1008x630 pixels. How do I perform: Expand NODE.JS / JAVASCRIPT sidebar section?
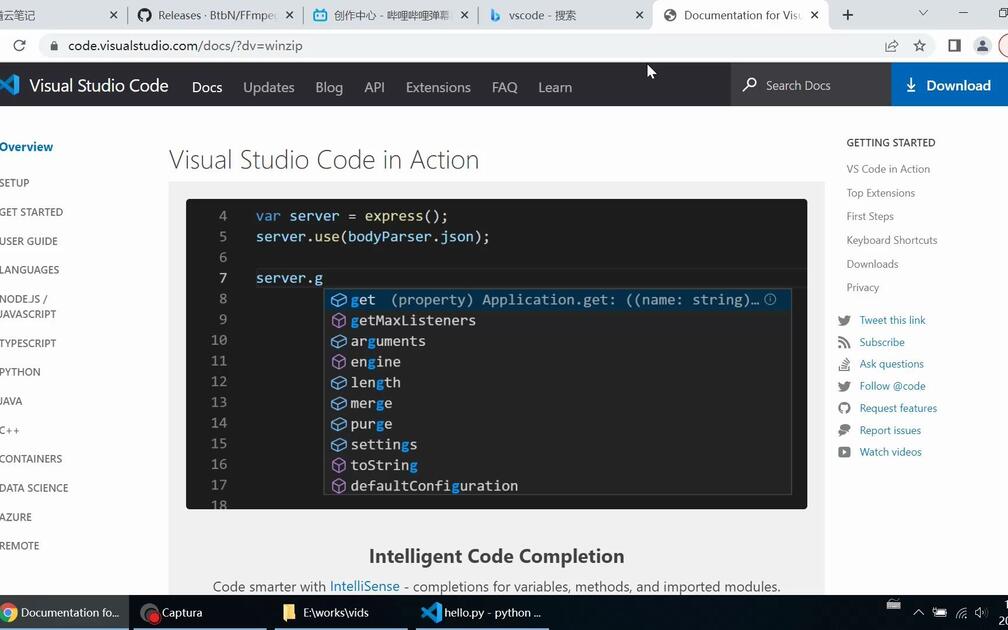pos(28,307)
